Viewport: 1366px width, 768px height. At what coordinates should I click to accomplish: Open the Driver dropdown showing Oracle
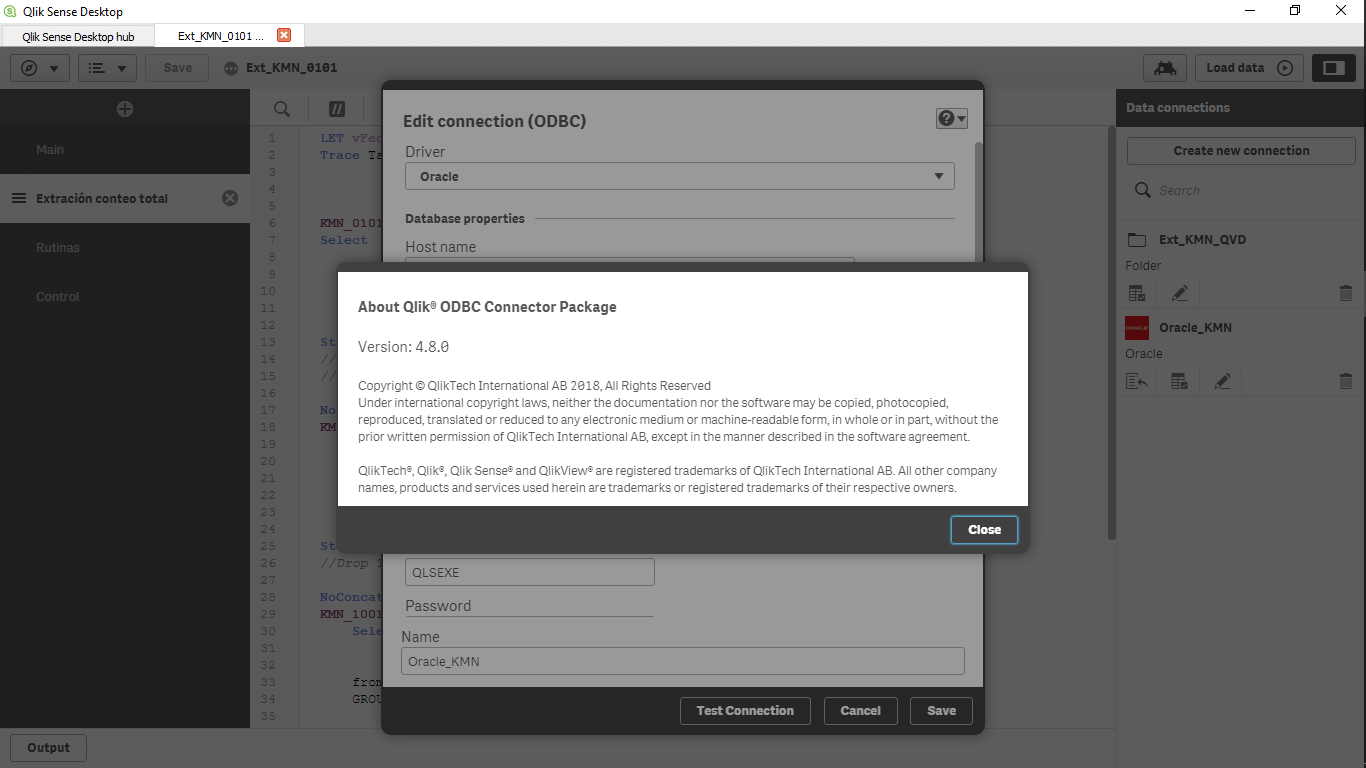(680, 177)
